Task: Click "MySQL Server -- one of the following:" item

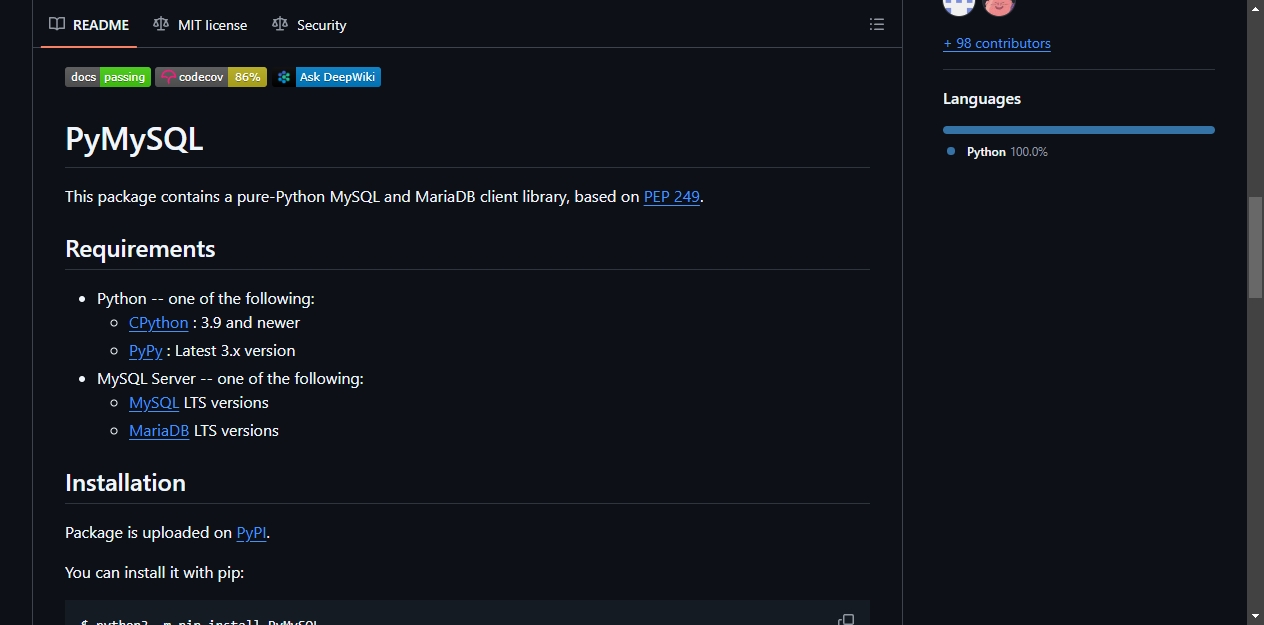Action: pos(230,379)
